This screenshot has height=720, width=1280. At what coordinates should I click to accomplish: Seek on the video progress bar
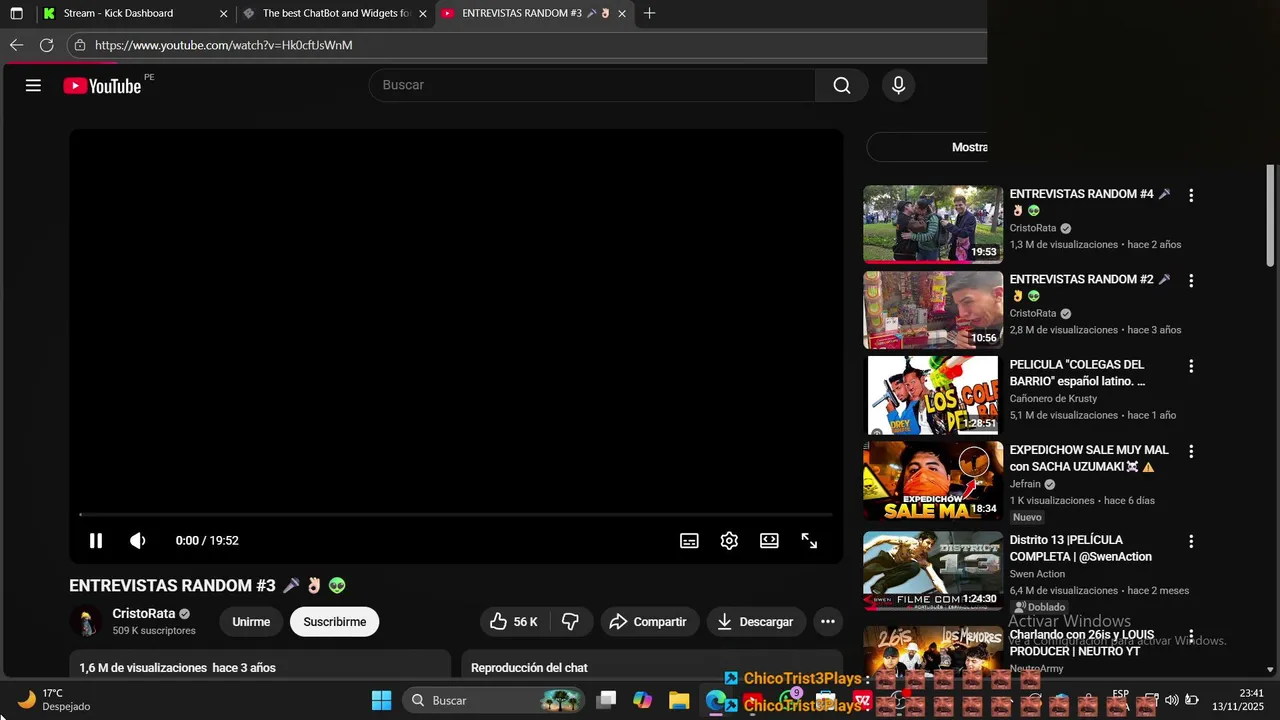(456, 514)
